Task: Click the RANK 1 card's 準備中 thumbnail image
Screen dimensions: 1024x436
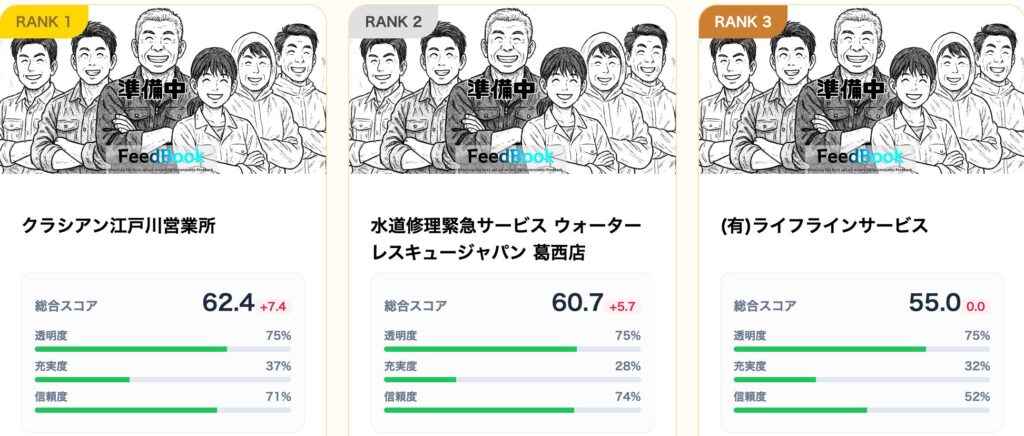Action: (x=163, y=90)
